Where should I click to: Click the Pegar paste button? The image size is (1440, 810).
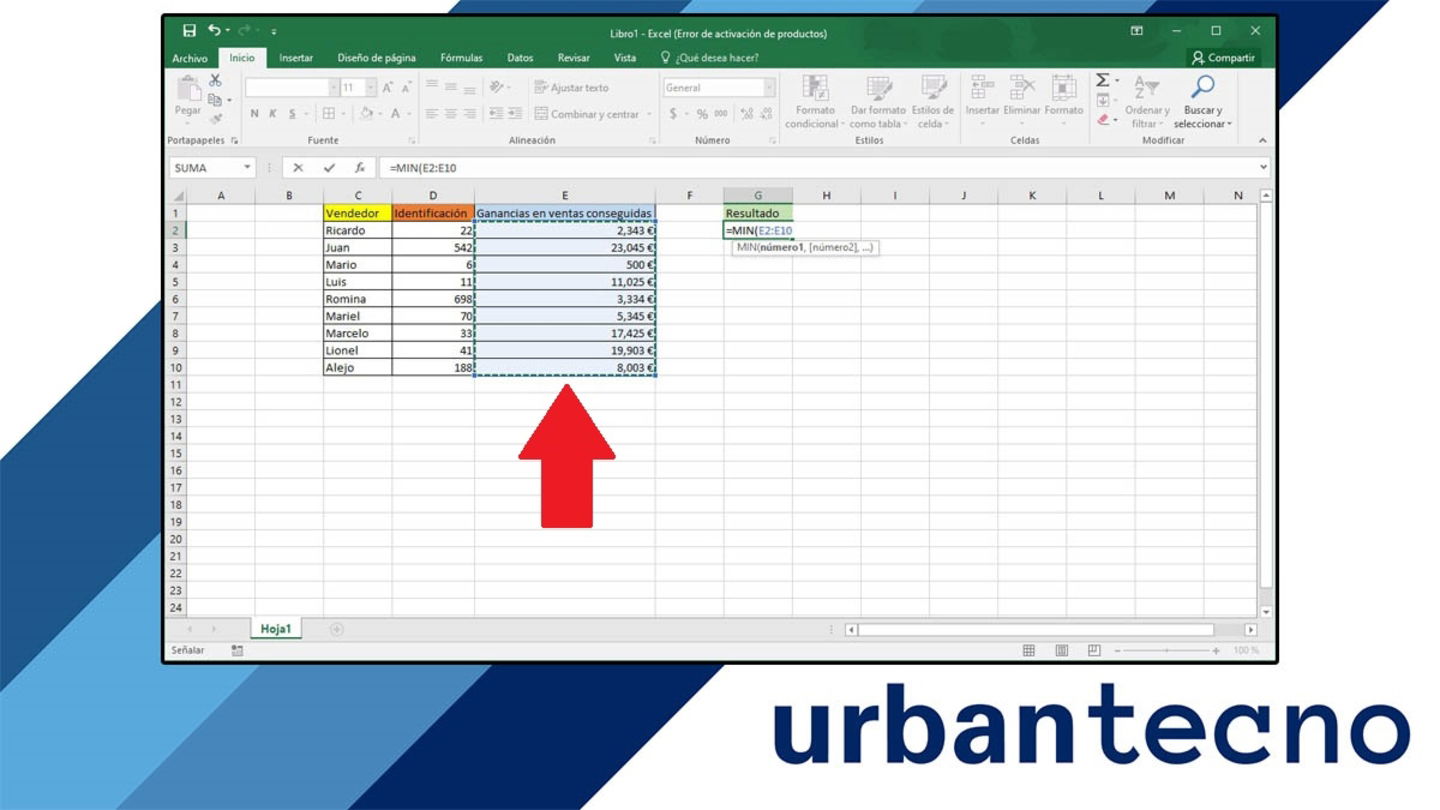188,100
